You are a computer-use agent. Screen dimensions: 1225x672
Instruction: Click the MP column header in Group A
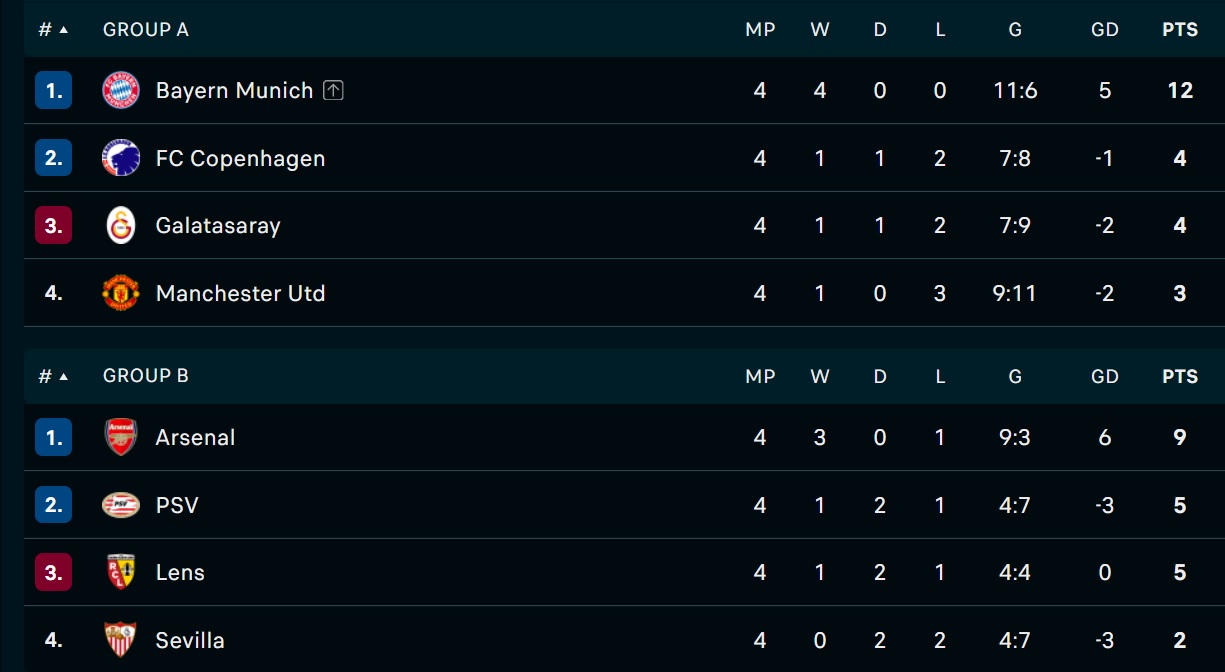760,30
